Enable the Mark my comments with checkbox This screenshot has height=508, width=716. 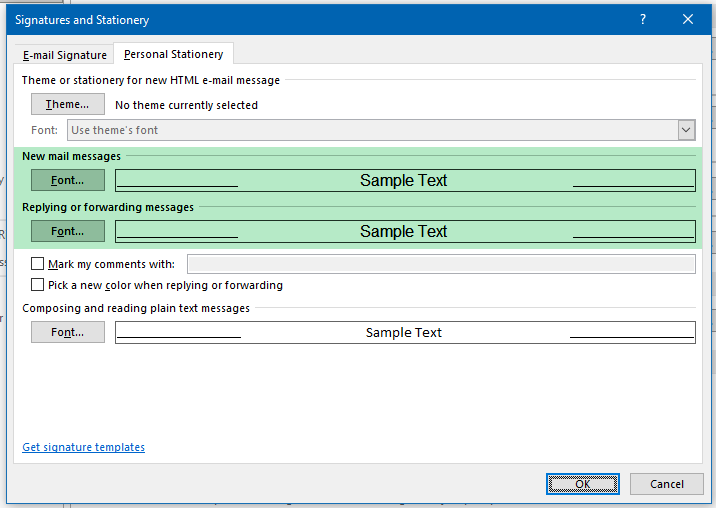pos(37,264)
